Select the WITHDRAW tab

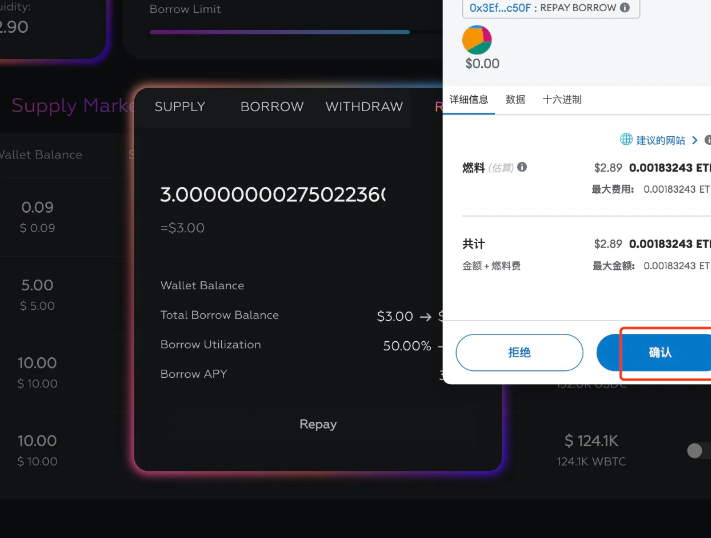tap(364, 107)
